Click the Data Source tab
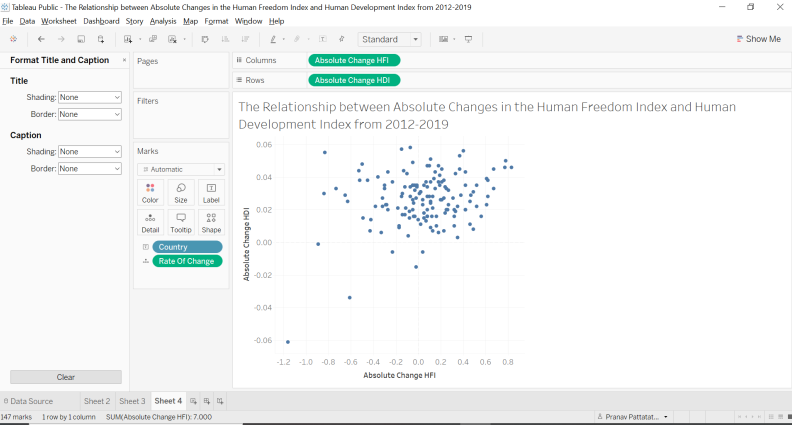 point(28,401)
